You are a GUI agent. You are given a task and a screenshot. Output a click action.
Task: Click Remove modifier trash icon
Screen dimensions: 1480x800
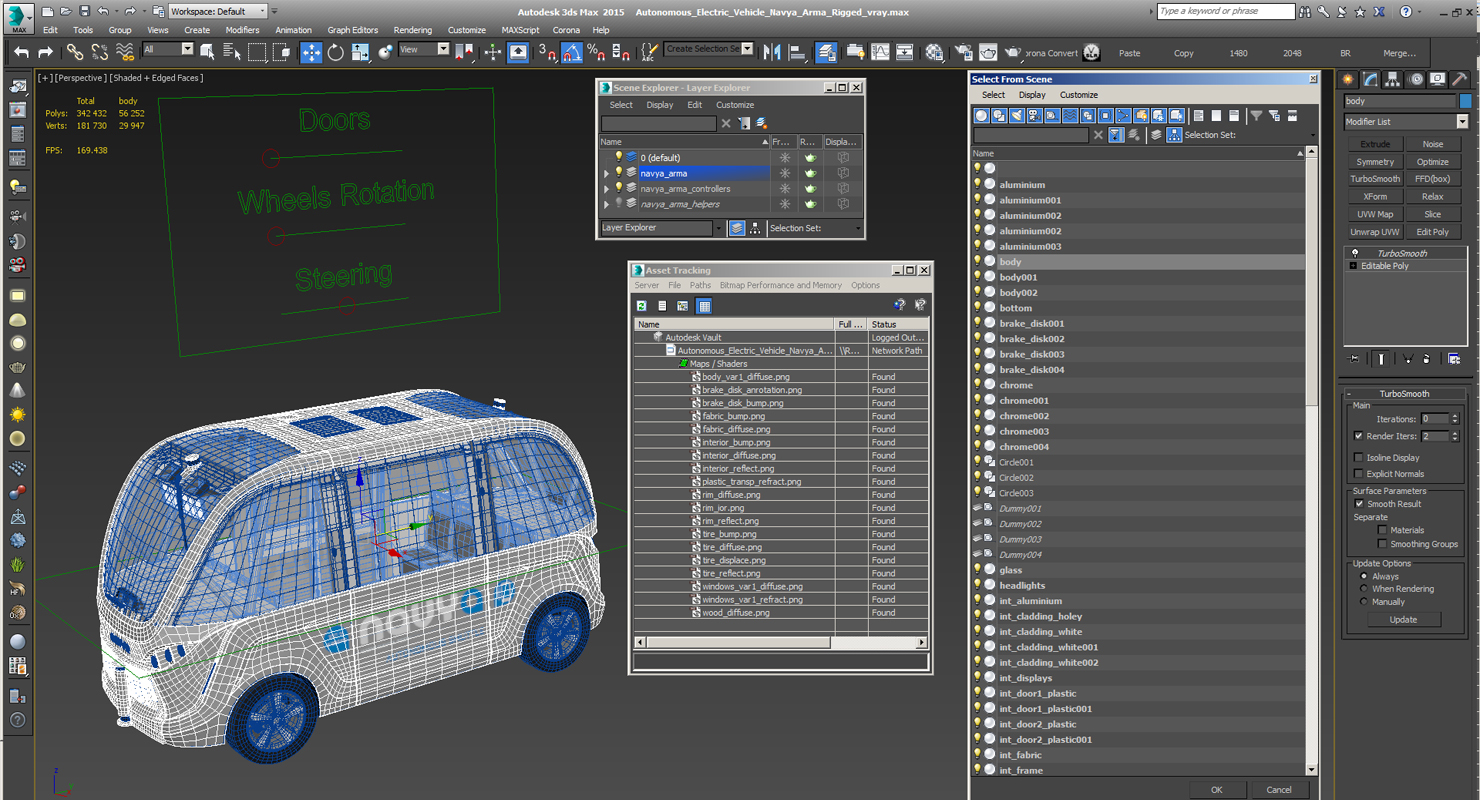tap(1427, 358)
